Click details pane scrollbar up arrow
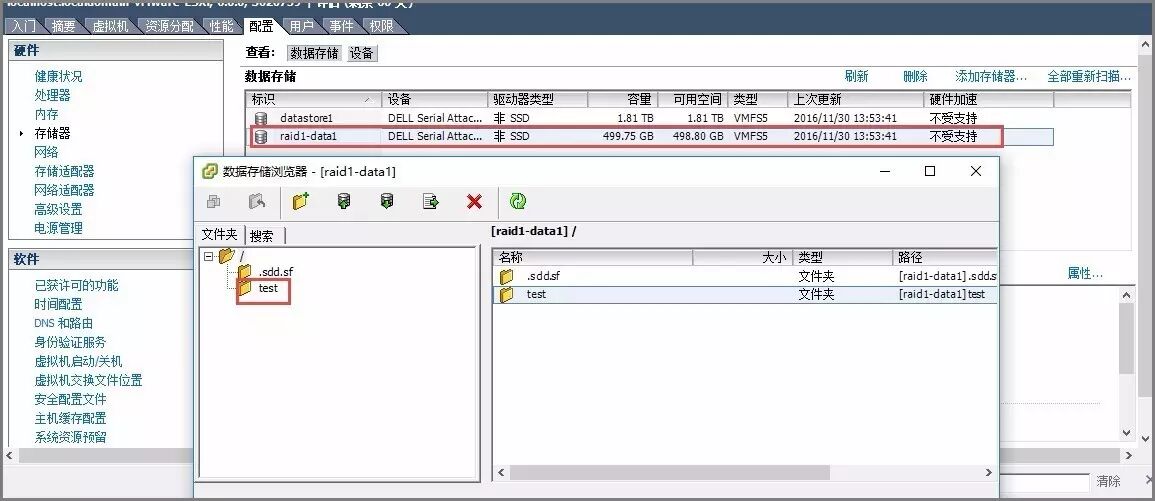 click(x=1126, y=295)
